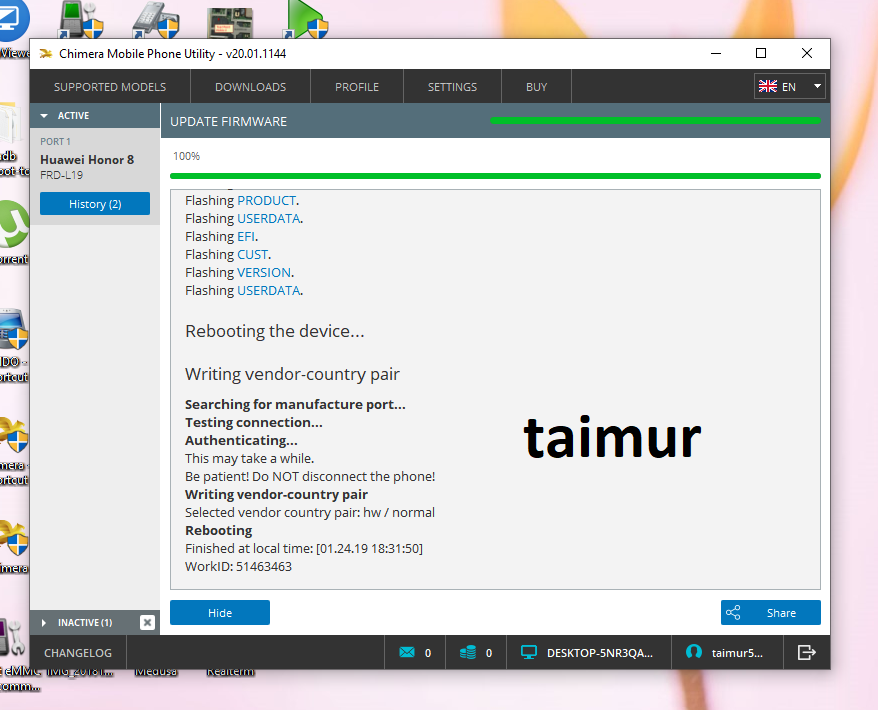Click the '100%' progress text

[186, 156]
